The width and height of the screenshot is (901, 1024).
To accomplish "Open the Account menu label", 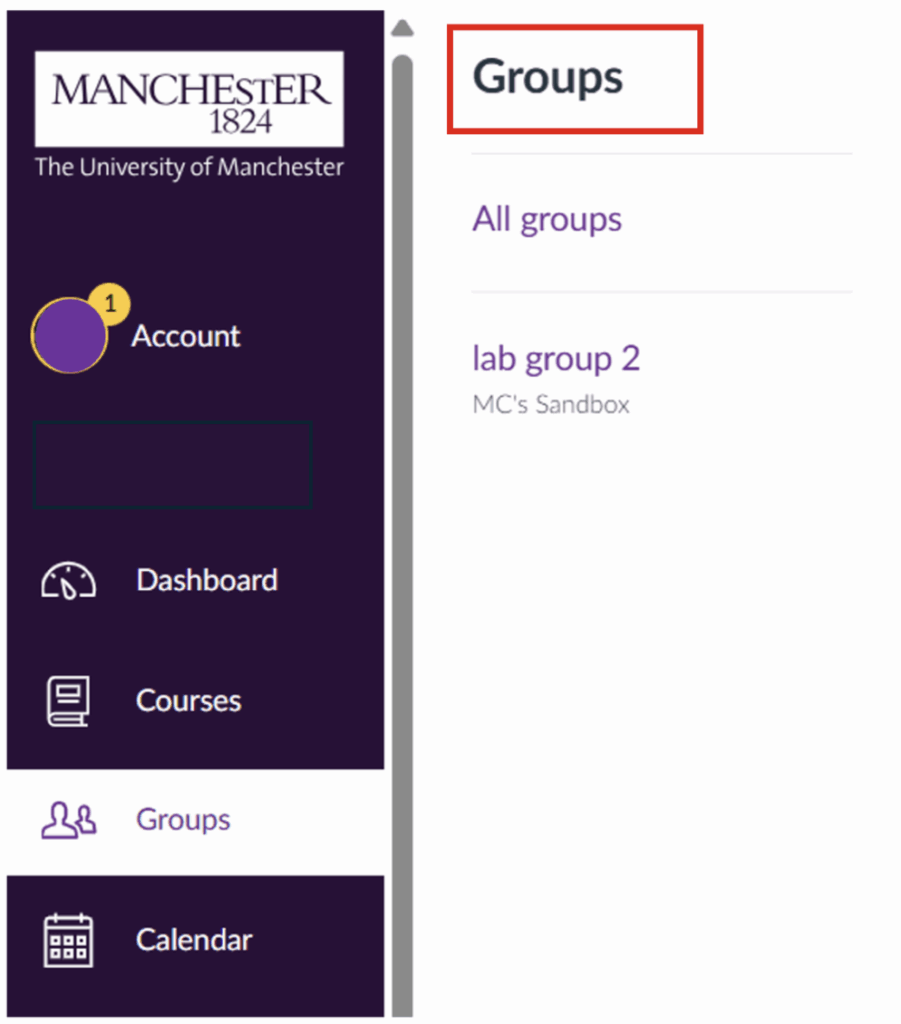I will pos(186,336).
